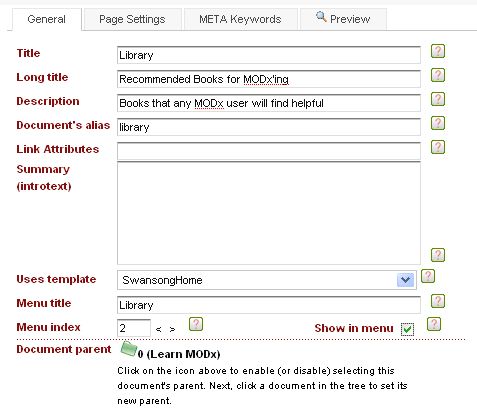
Task: Click the green folder Document parent icon
Action: tap(128, 349)
